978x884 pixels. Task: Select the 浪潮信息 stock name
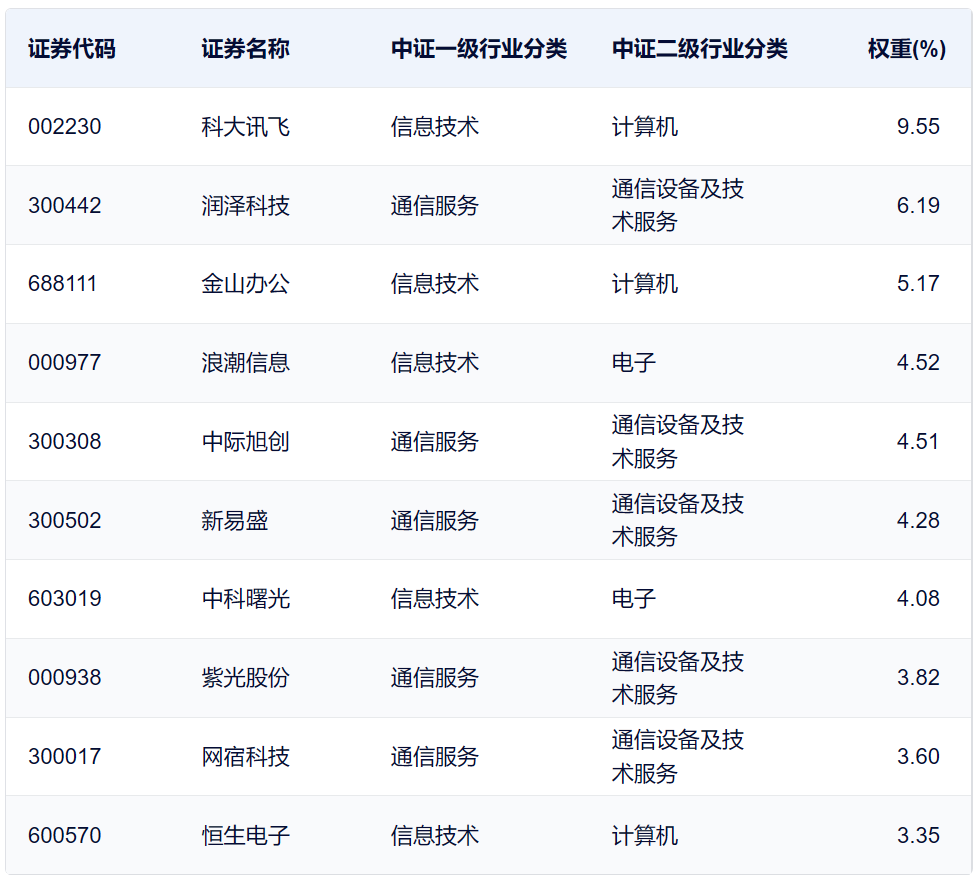click(245, 363)
